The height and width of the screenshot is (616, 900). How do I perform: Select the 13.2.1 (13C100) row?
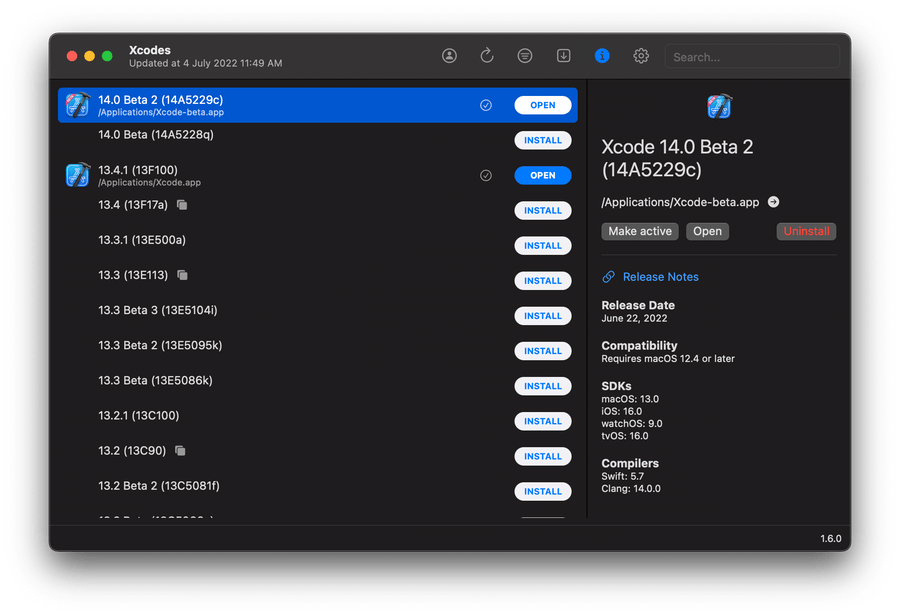tap(317, 421)
